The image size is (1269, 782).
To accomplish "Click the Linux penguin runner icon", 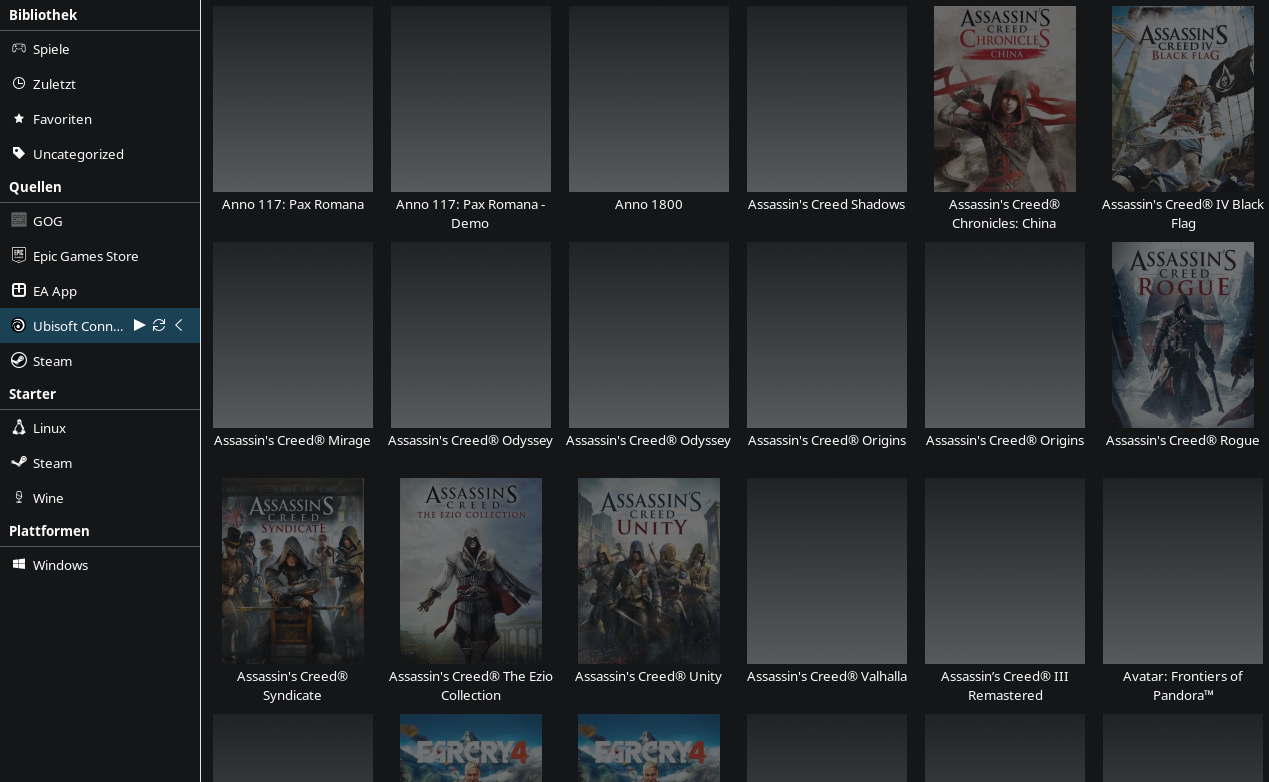I will [x=18, y=427].
